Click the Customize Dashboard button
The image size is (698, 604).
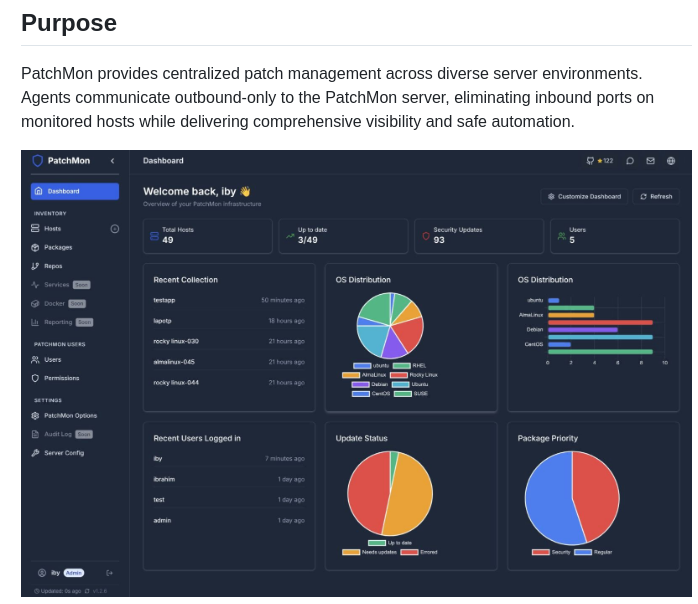click(x=584, y=197)
